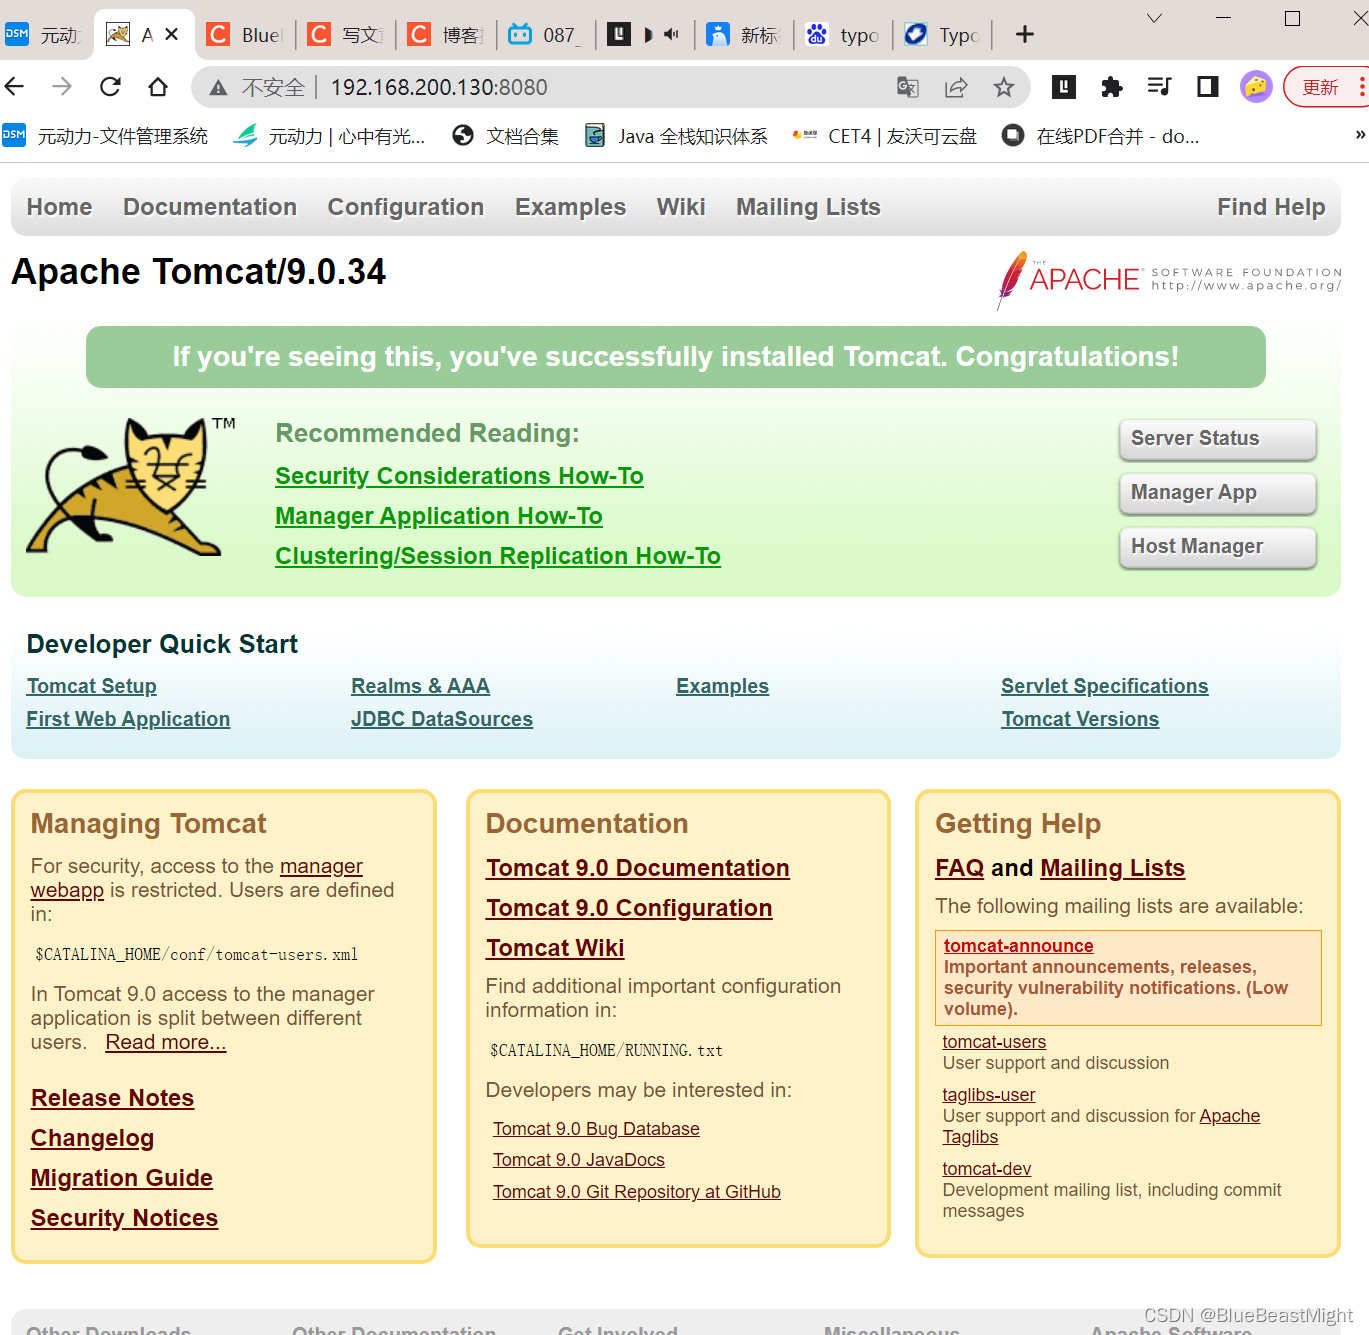Click the Read more... link
1369x1335 pixels.
click(166, 1042)
